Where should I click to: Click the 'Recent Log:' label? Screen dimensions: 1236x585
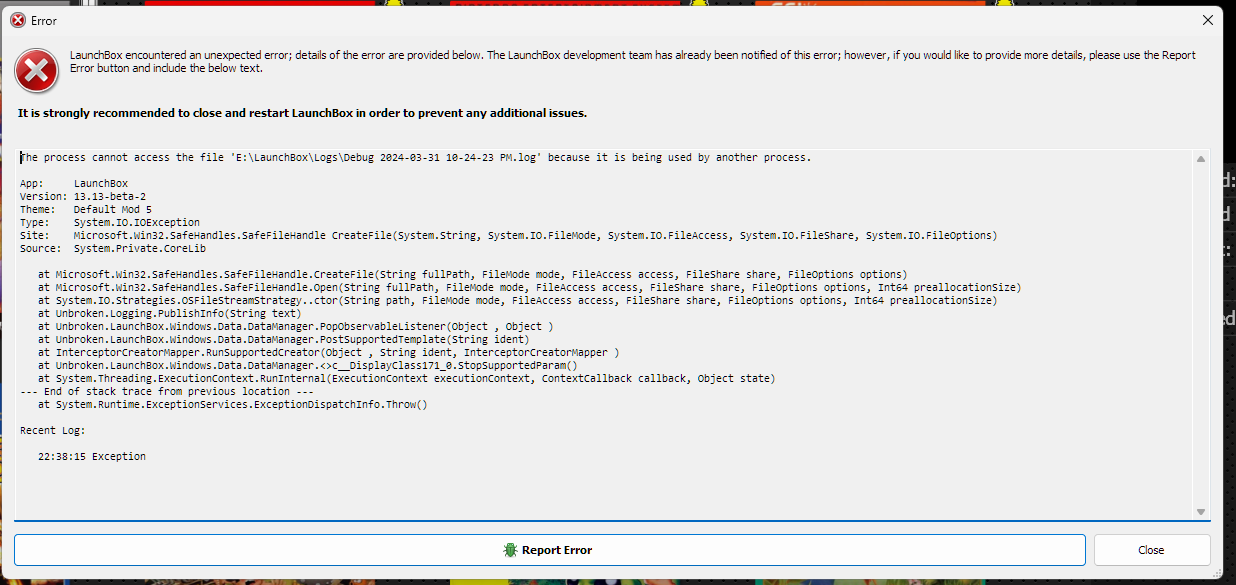(x=53, y=430)
